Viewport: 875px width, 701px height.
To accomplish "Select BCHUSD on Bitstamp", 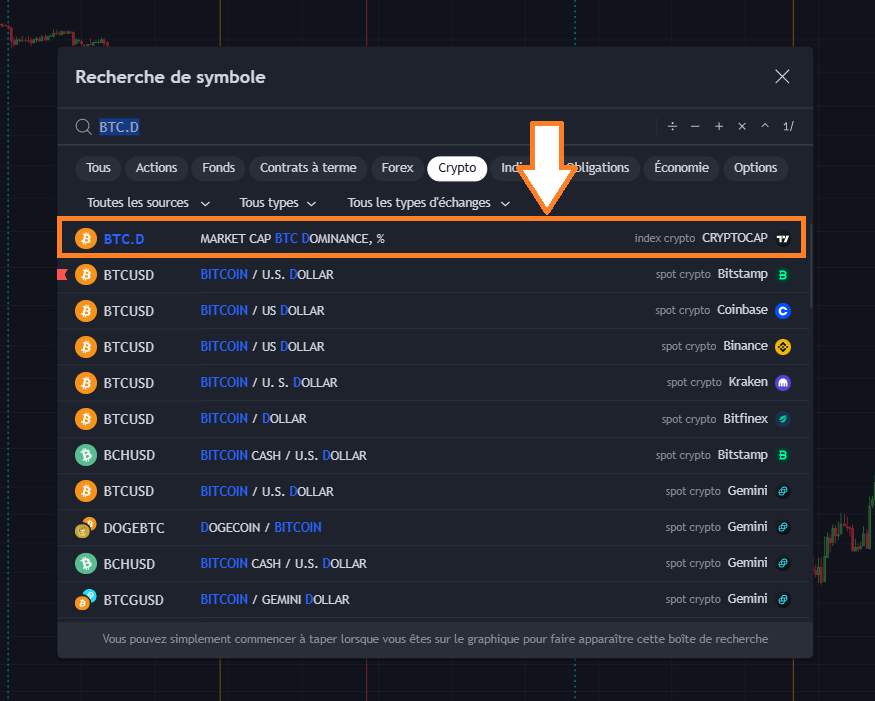I will tap(434, 455).
